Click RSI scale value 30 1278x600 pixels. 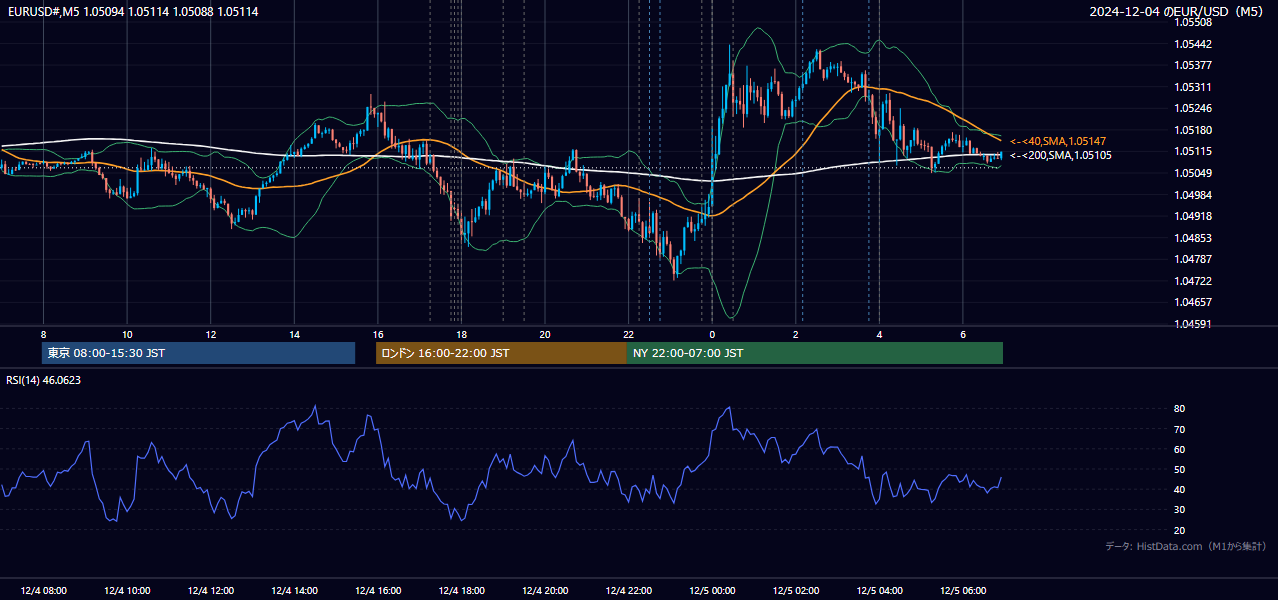(x=1180, y=510)
